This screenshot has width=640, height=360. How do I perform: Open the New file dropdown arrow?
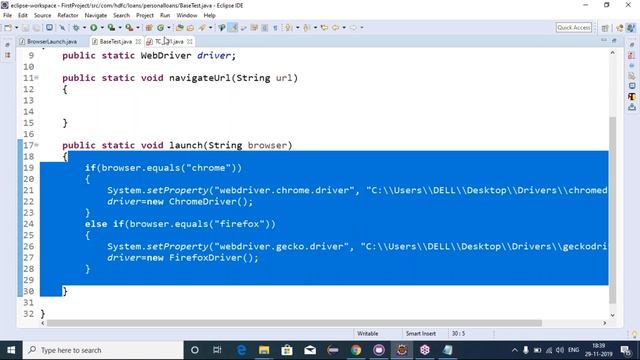(x=16, y=28)
